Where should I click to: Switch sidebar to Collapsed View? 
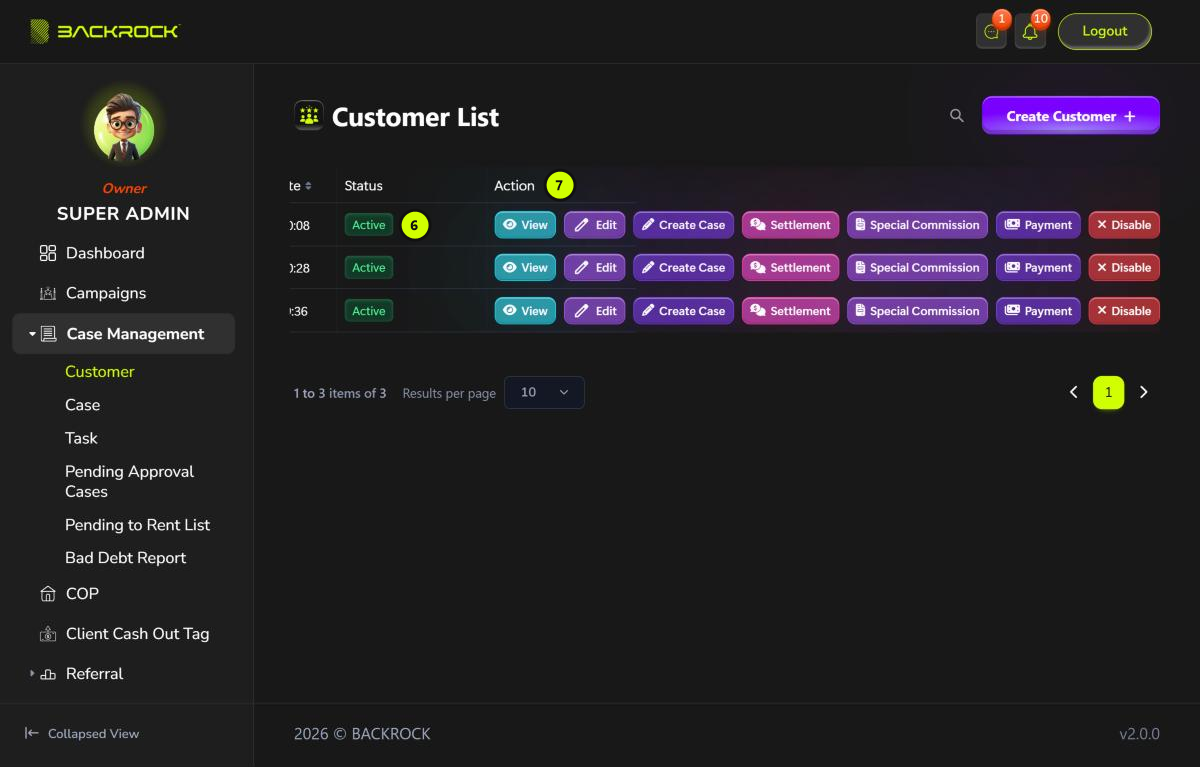(82, 734)
